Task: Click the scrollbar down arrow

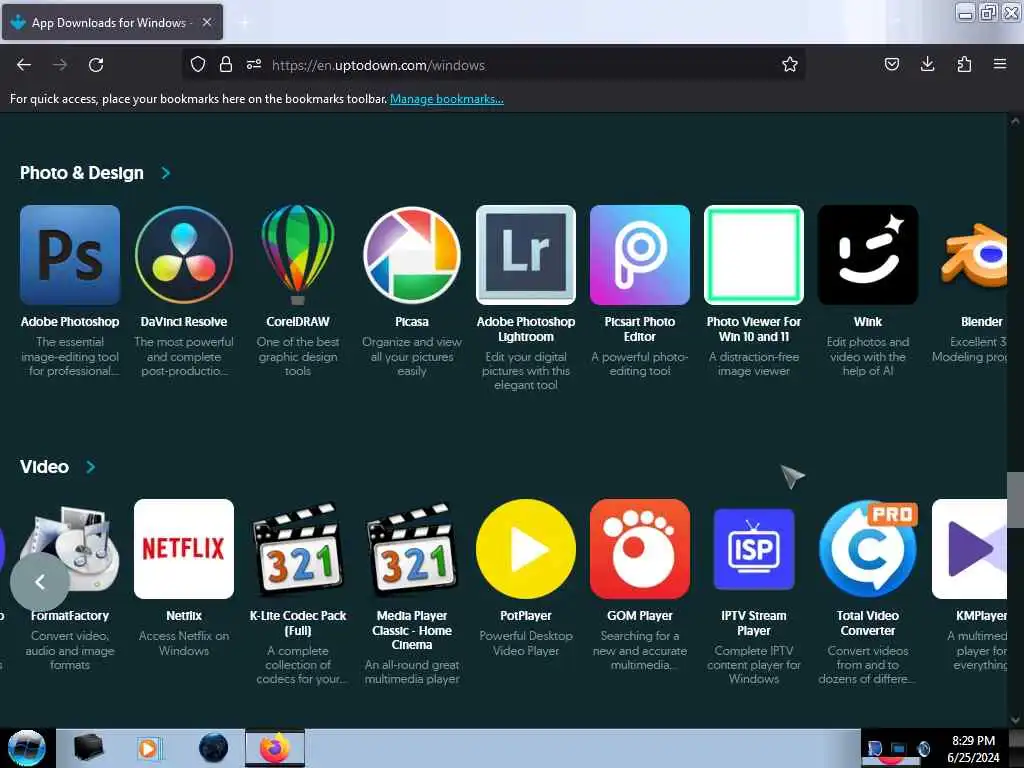Action: pyautogui.click(x=1015, y=720)
